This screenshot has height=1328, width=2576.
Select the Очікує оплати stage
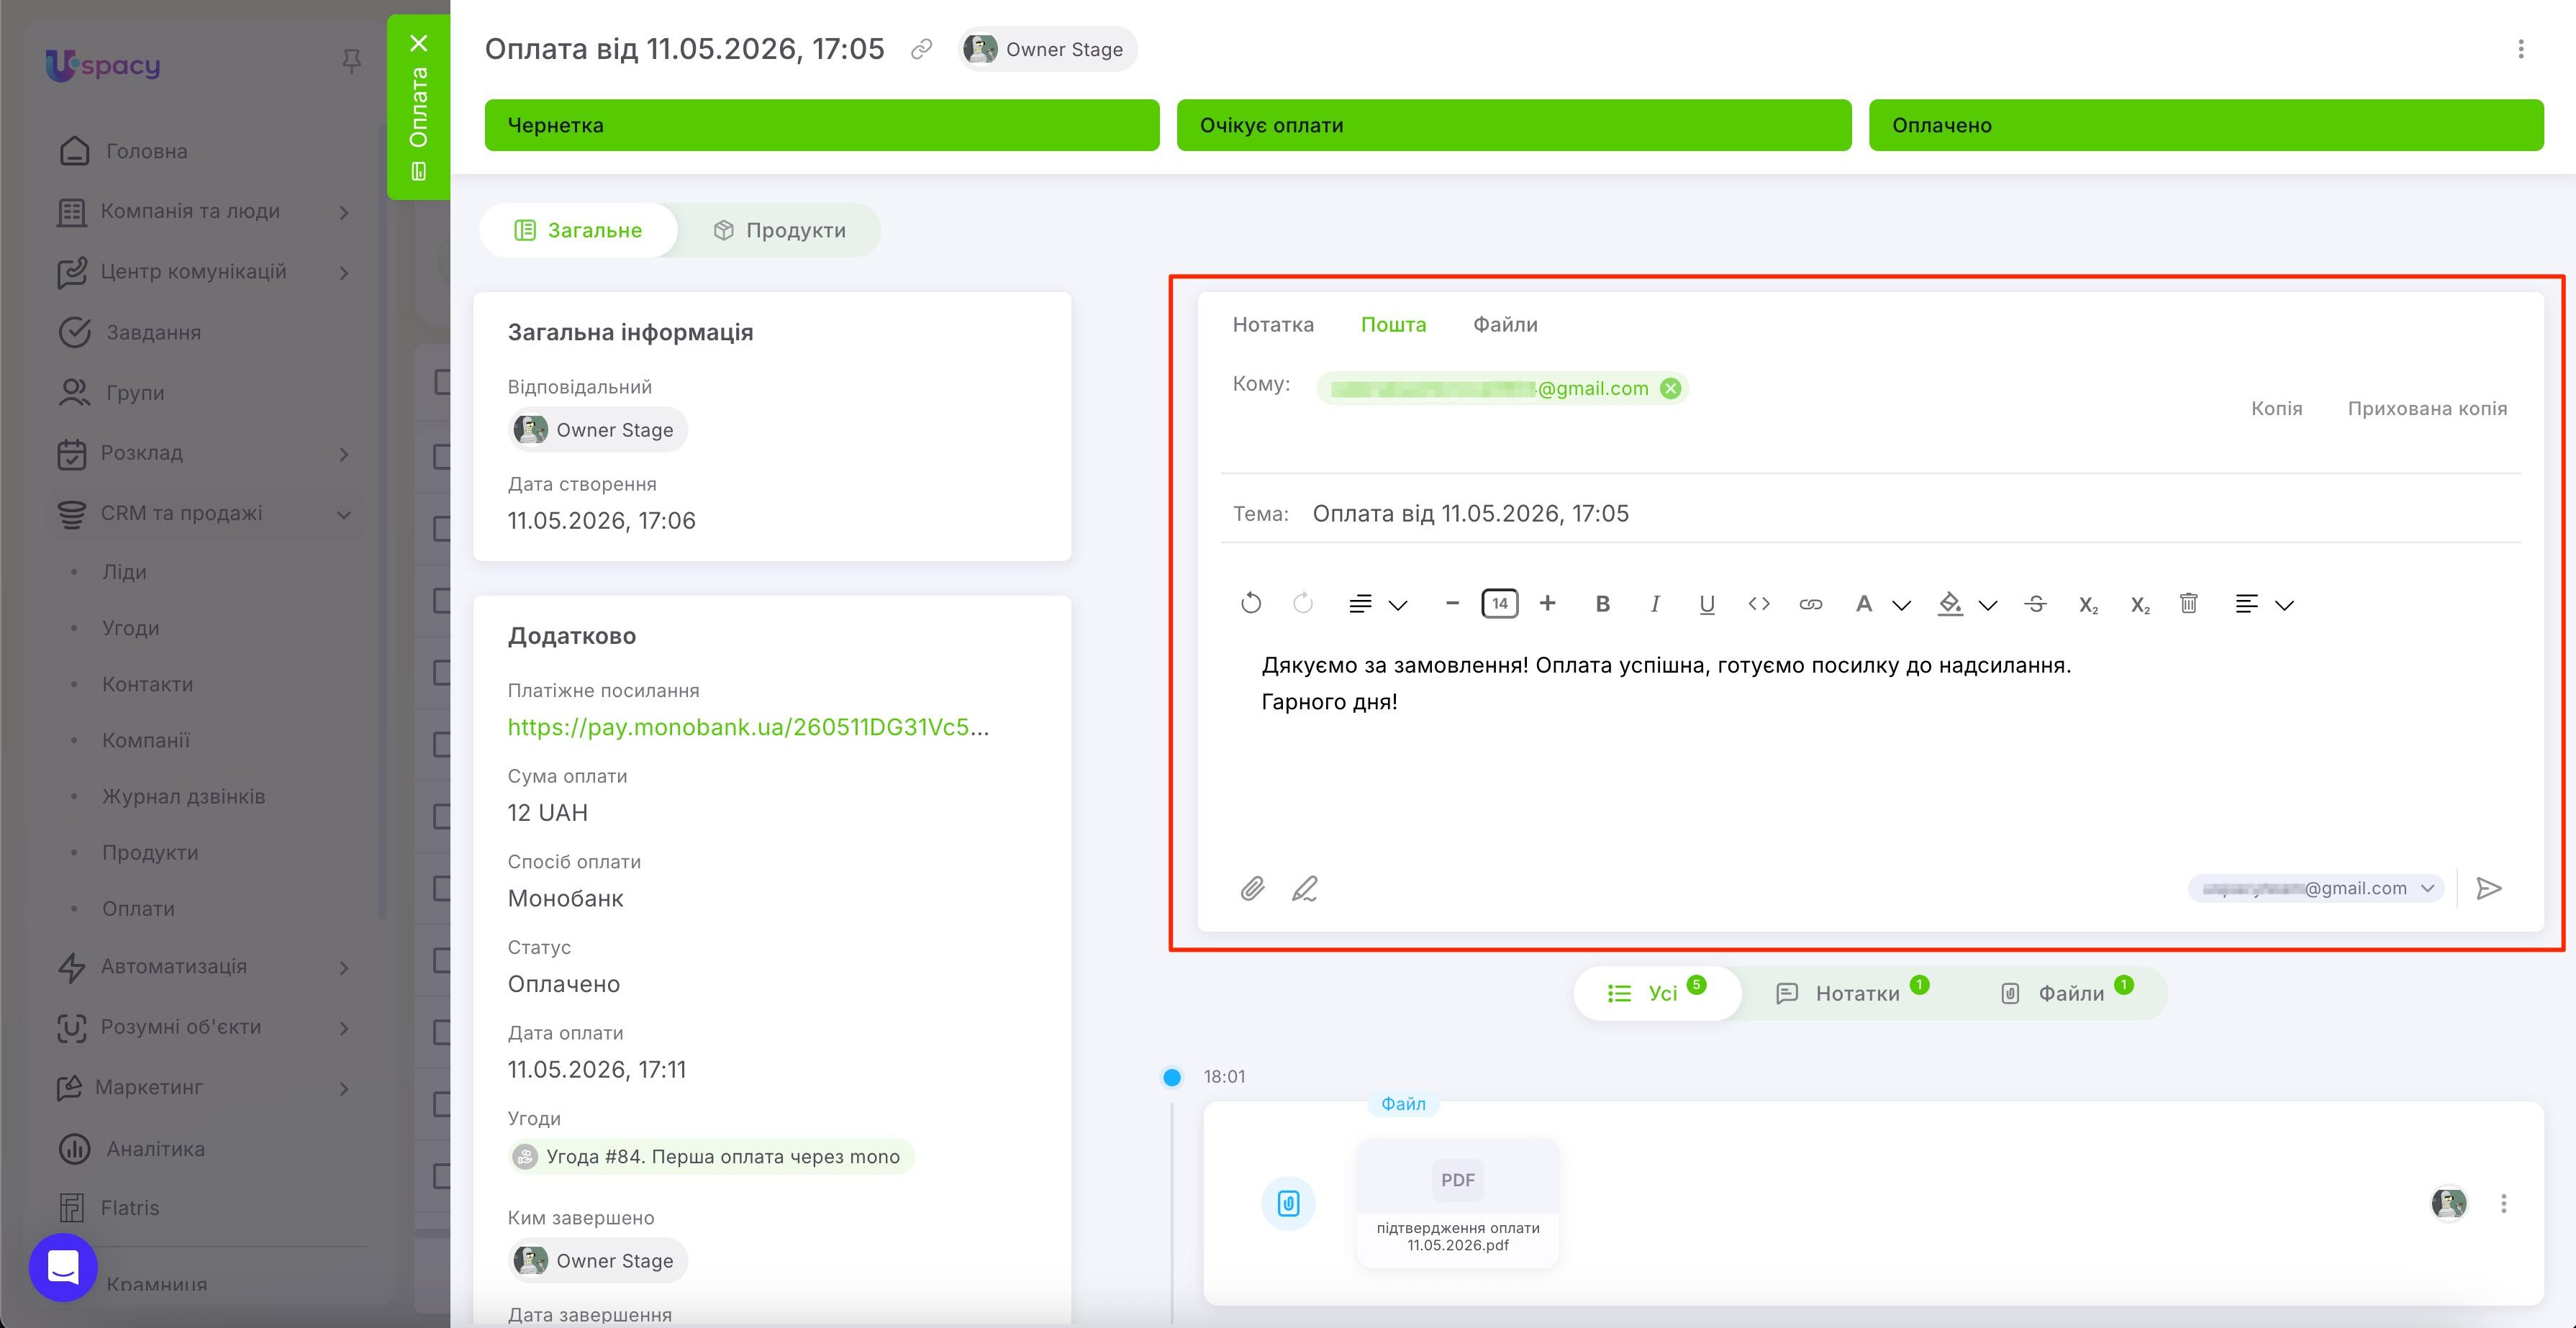[1514, 125]
